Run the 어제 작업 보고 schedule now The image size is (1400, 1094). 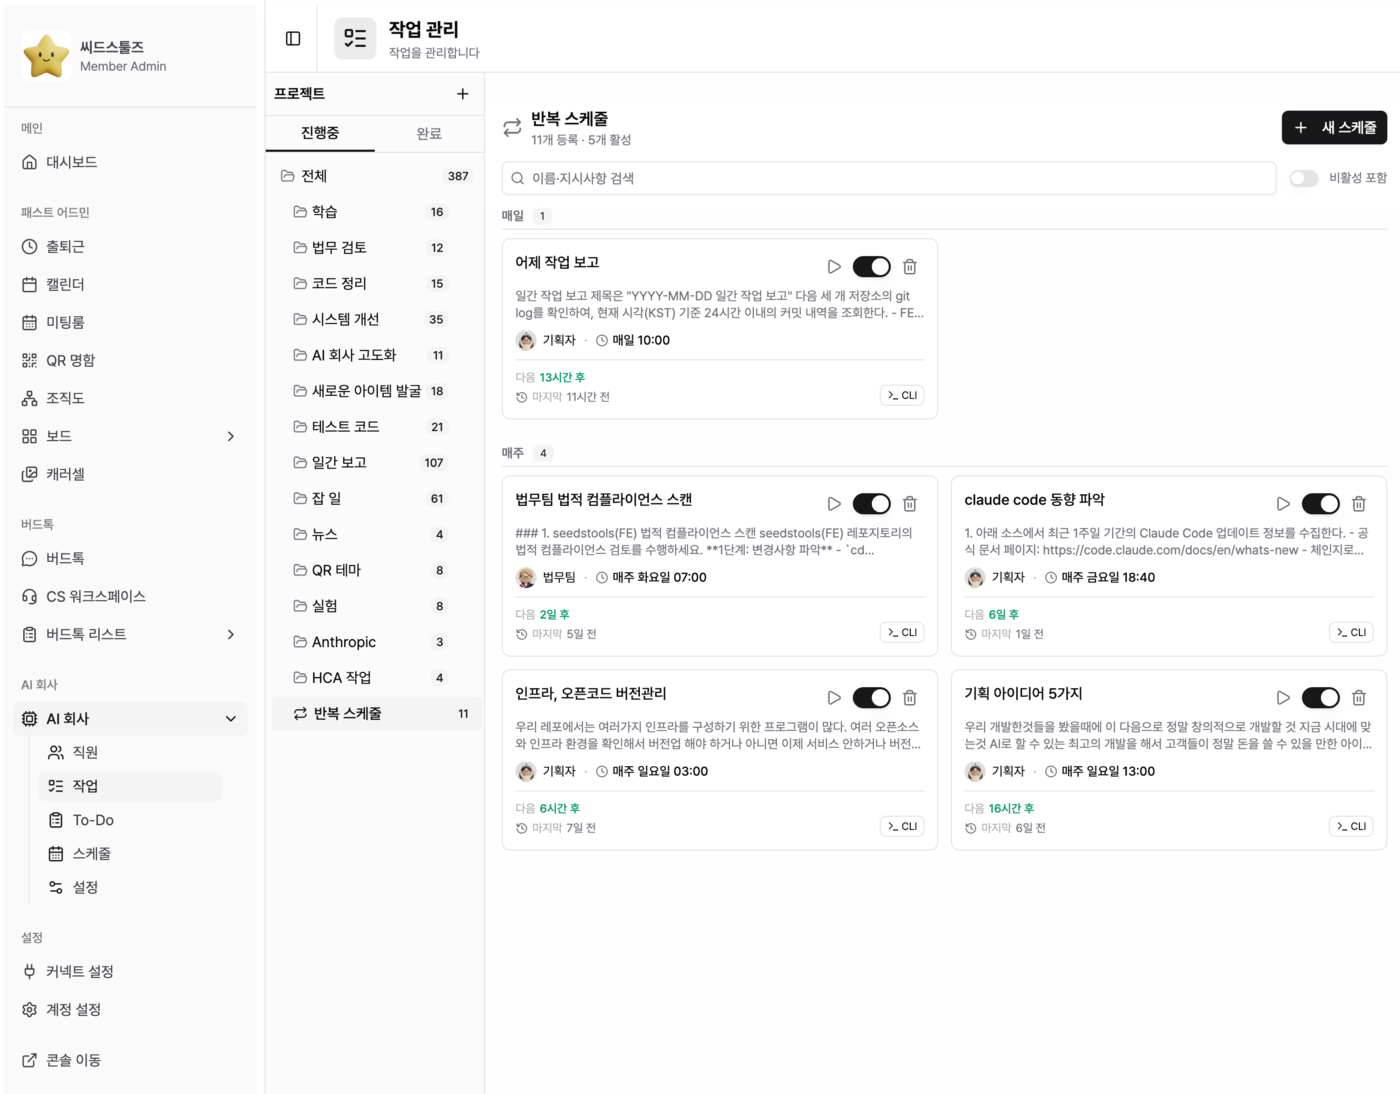tap(834, 267)
